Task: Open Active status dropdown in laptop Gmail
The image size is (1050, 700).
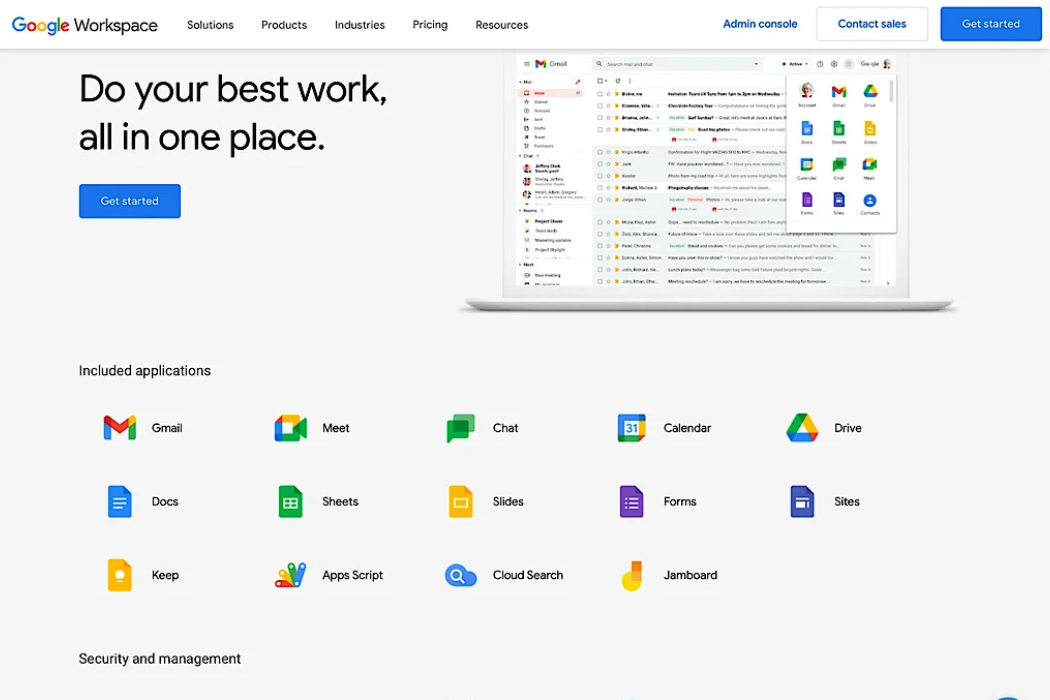Action: click(x=795, y=64)
